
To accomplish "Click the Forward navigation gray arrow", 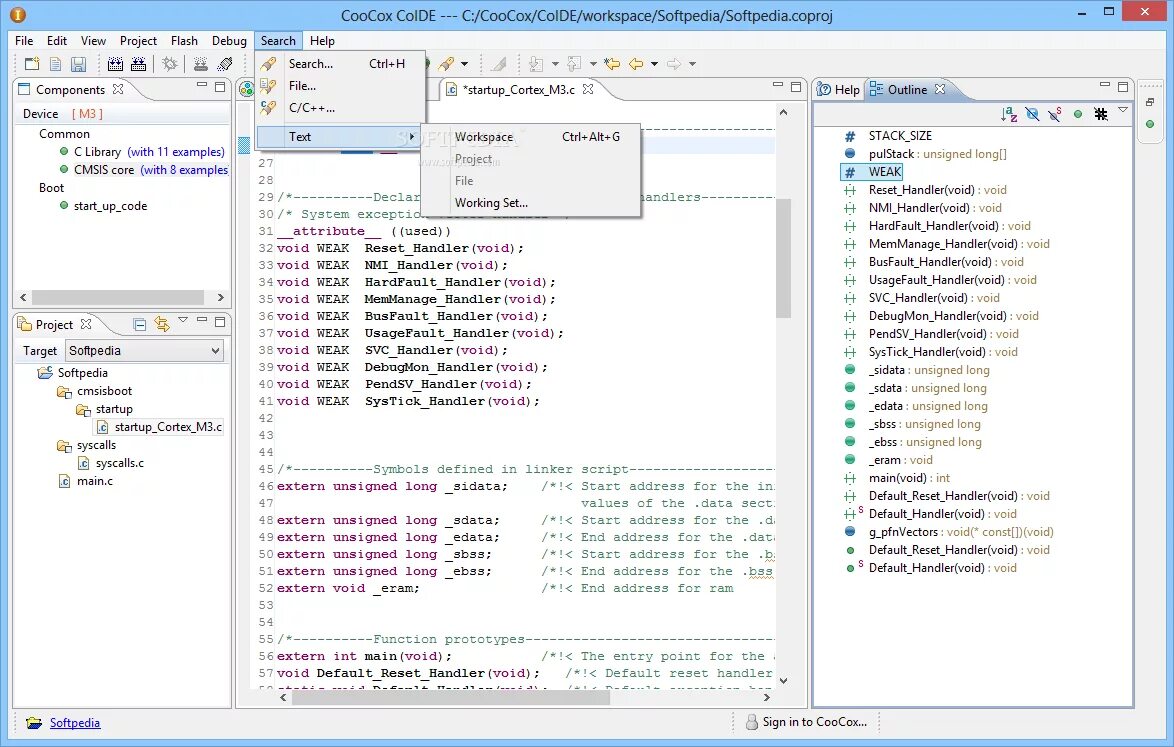I will point(674,64).
